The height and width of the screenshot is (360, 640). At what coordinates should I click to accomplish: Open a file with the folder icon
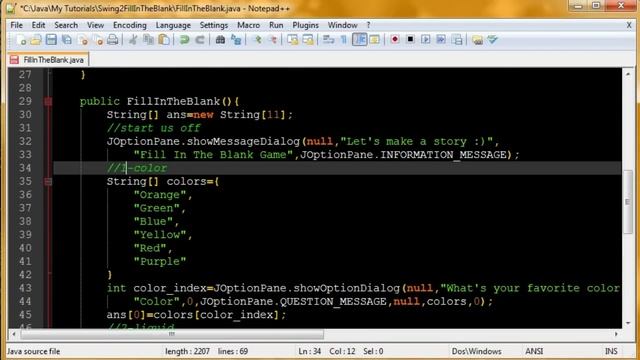coord(36,40)
